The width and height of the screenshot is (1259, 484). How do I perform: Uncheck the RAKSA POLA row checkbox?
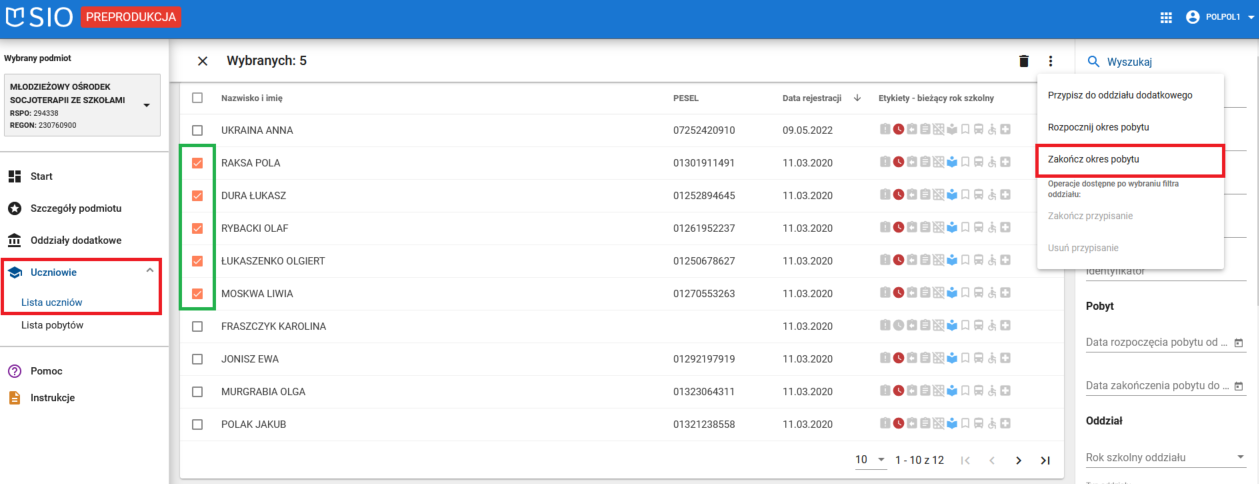[x=197, y=163]
